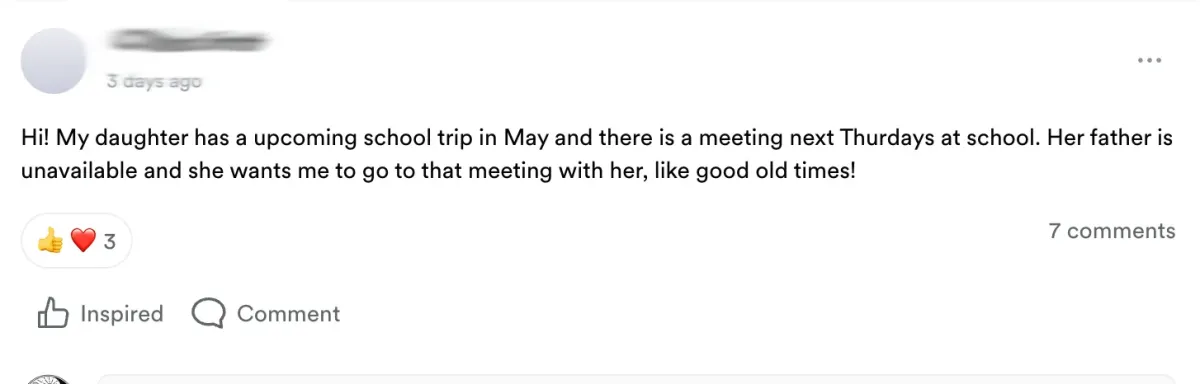Image resolution: width=1200 pixels, height=384 pixels.
Task: Open the '7 comments' link
Action: click(x=1111, y=231)
